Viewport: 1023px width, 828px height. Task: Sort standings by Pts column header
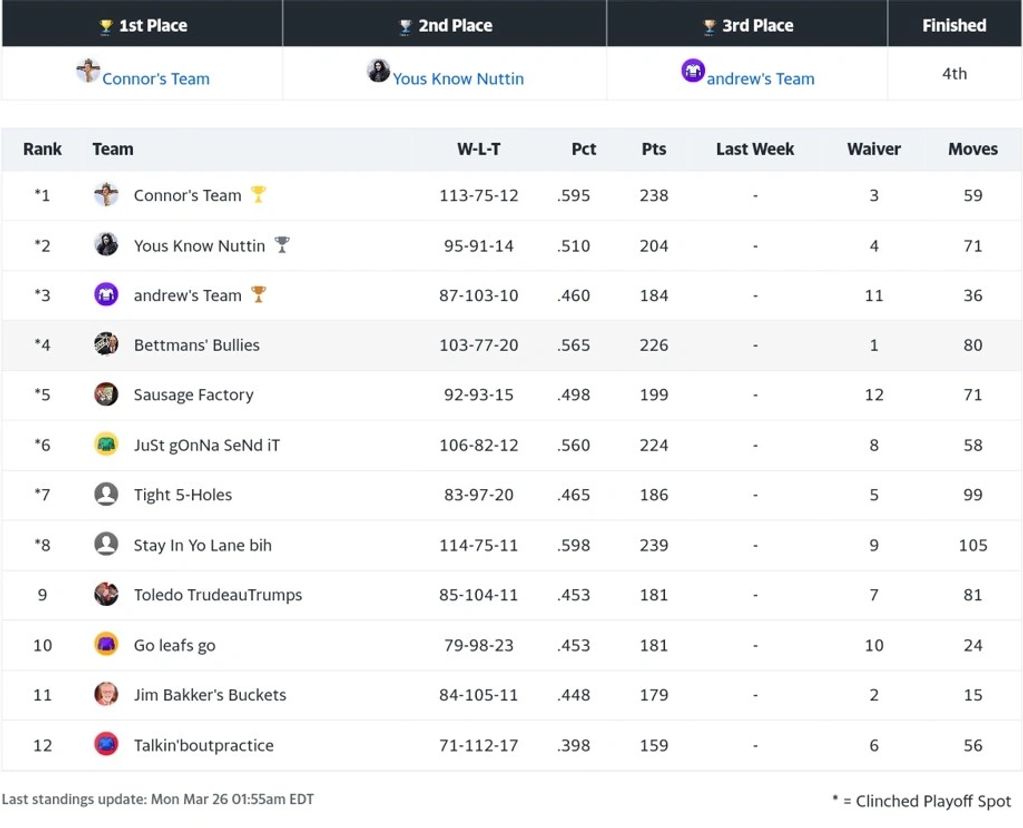[x=653, y=149]
